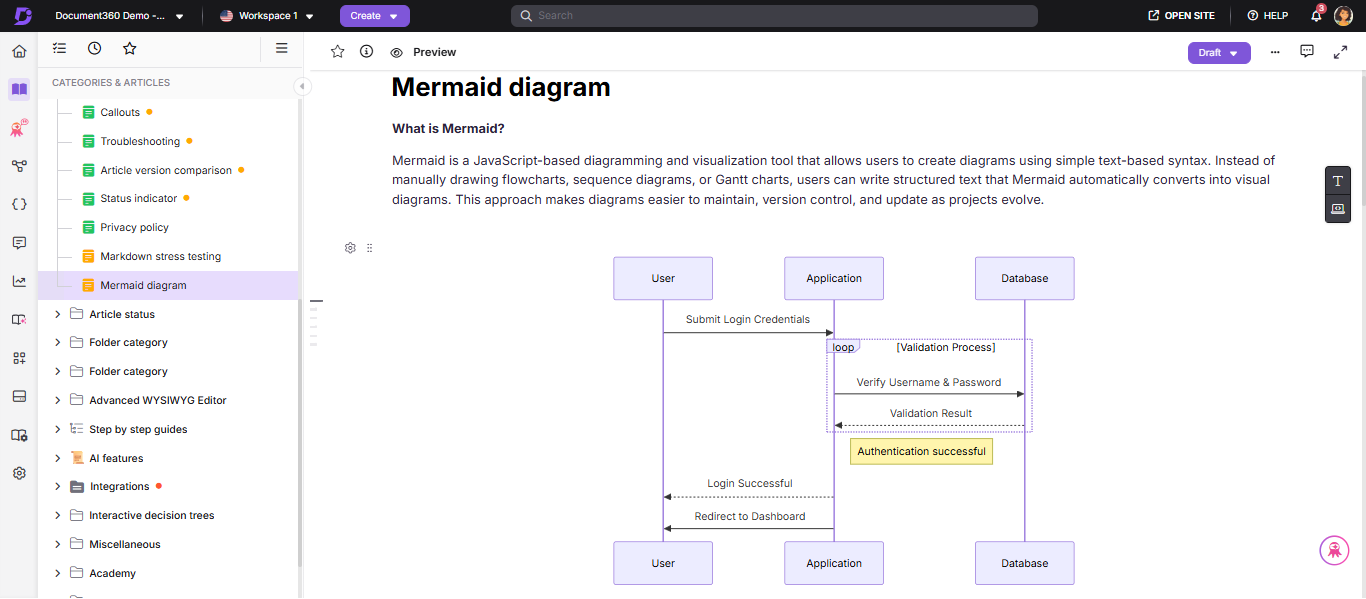Click the Document360 logo

pos(23,16)
